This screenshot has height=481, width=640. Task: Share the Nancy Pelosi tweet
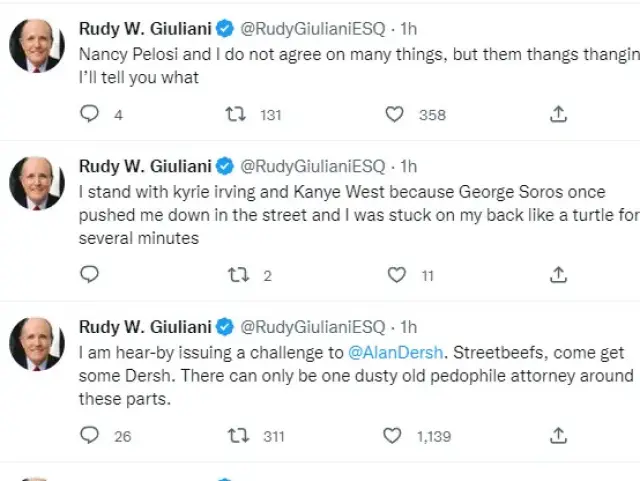click(559, 114)
